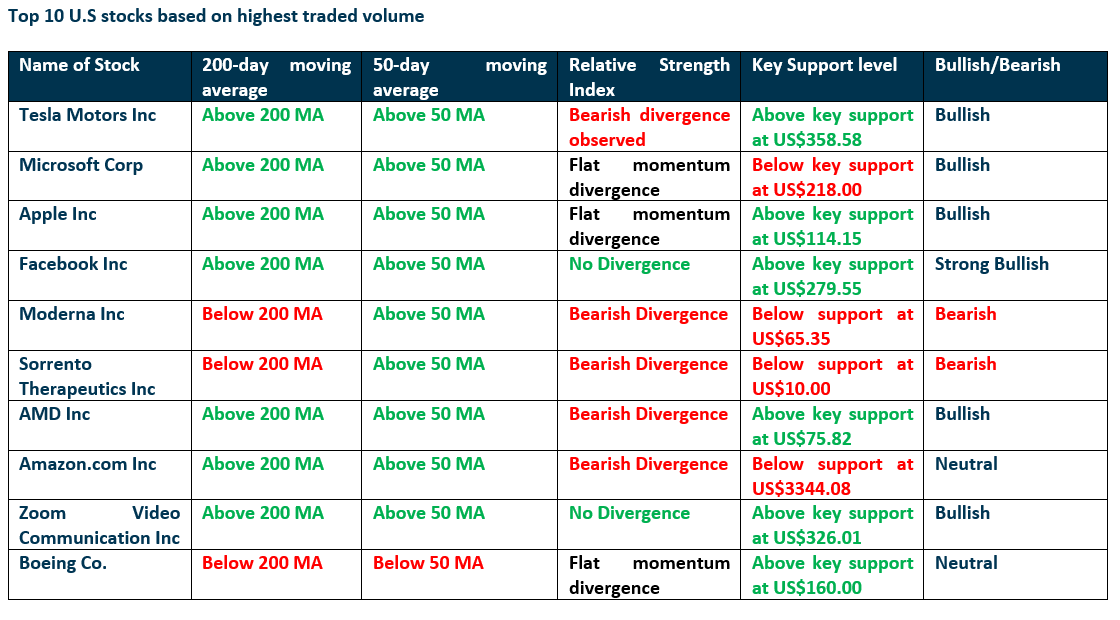Click 'Above key support at US$75.82'
The height and width of the screenshot is (620, 1120).
click(832, 426)
